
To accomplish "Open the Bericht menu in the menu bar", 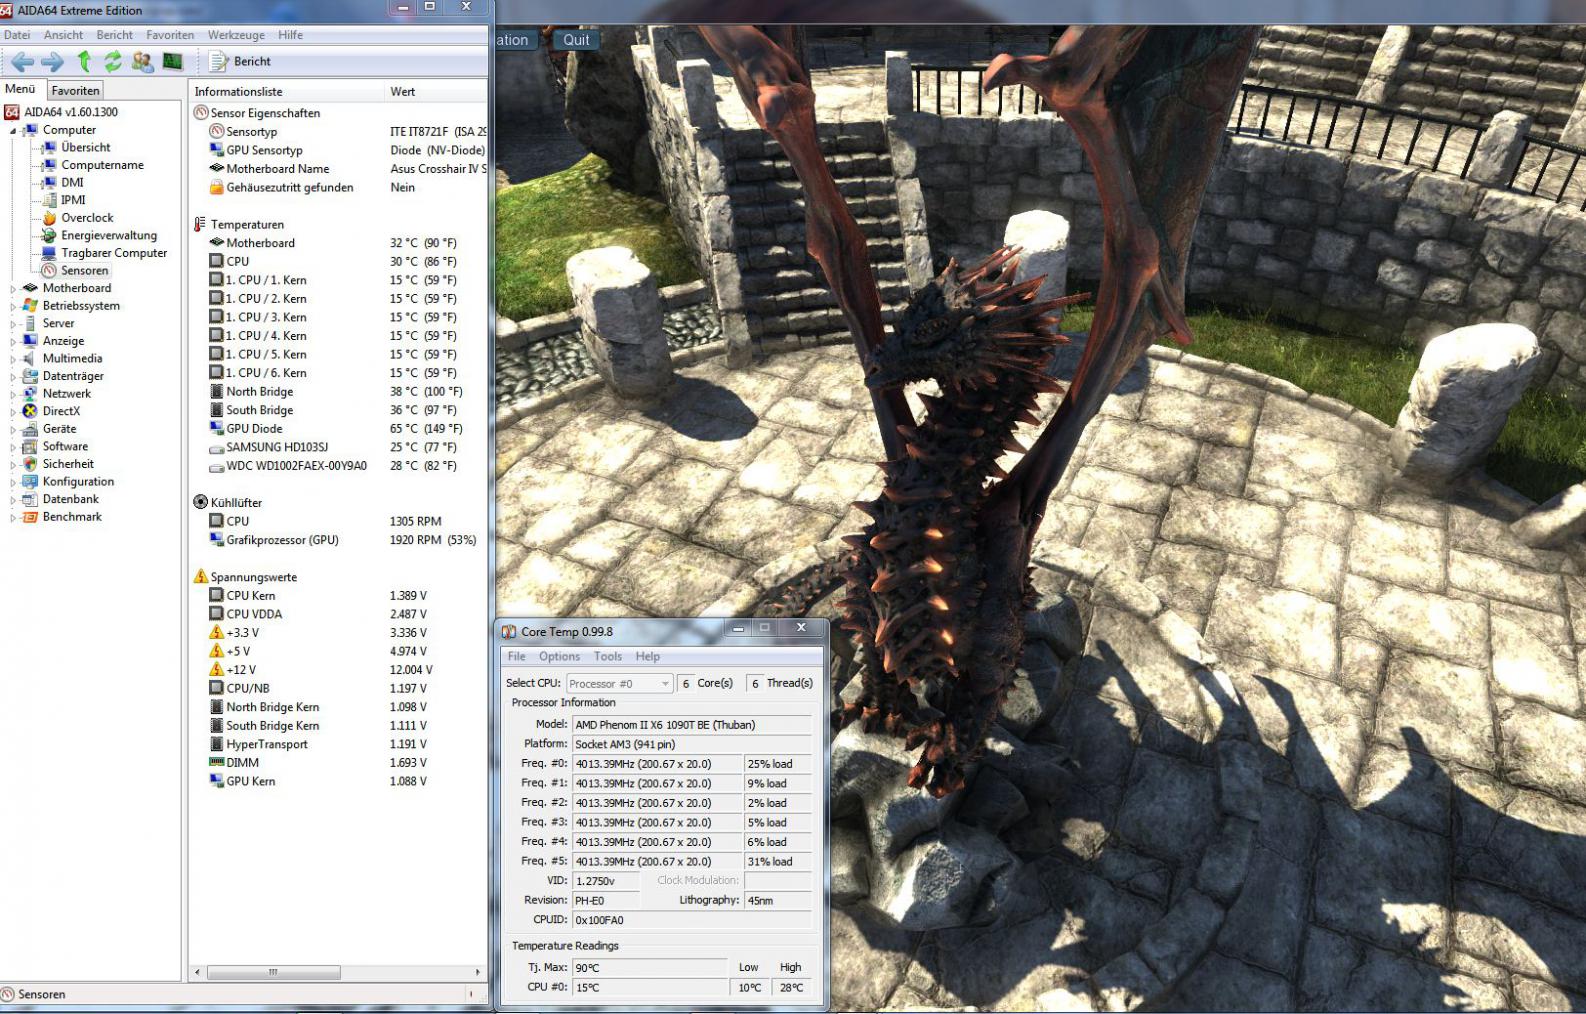I will pos(114,35).
